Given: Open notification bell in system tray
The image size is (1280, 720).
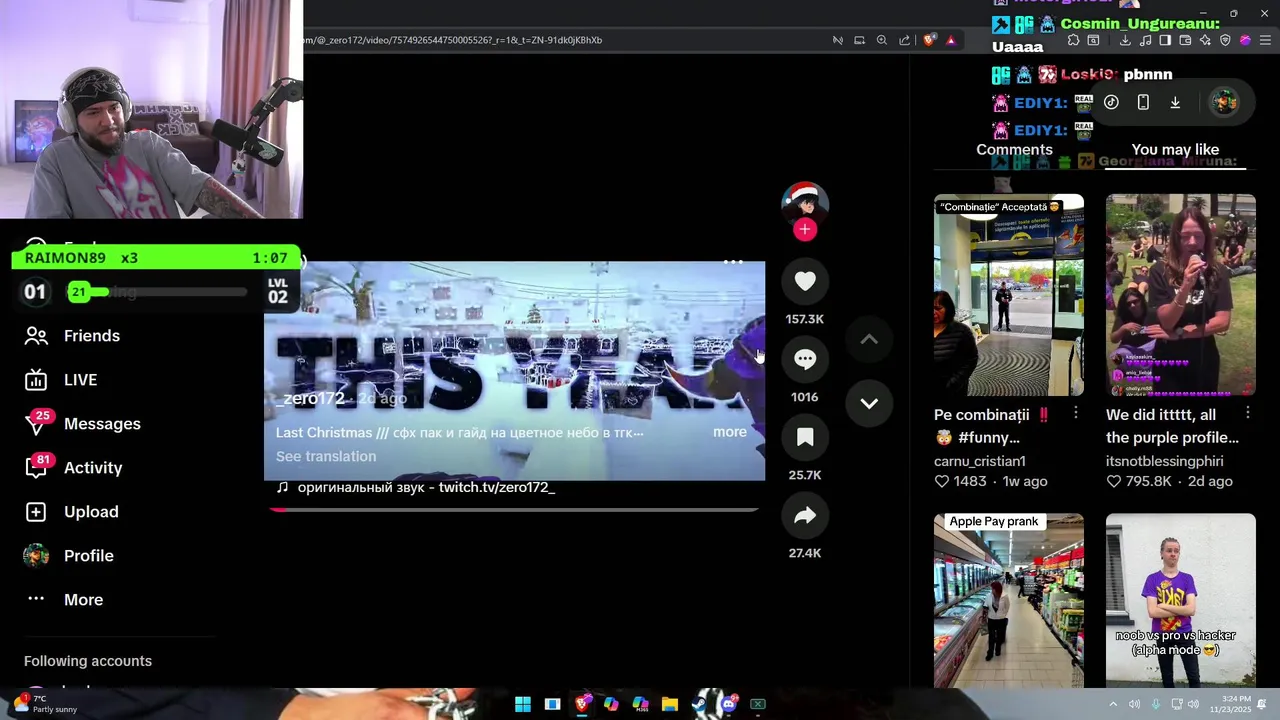Looking at the screenshot, I should click(1261, 704).
